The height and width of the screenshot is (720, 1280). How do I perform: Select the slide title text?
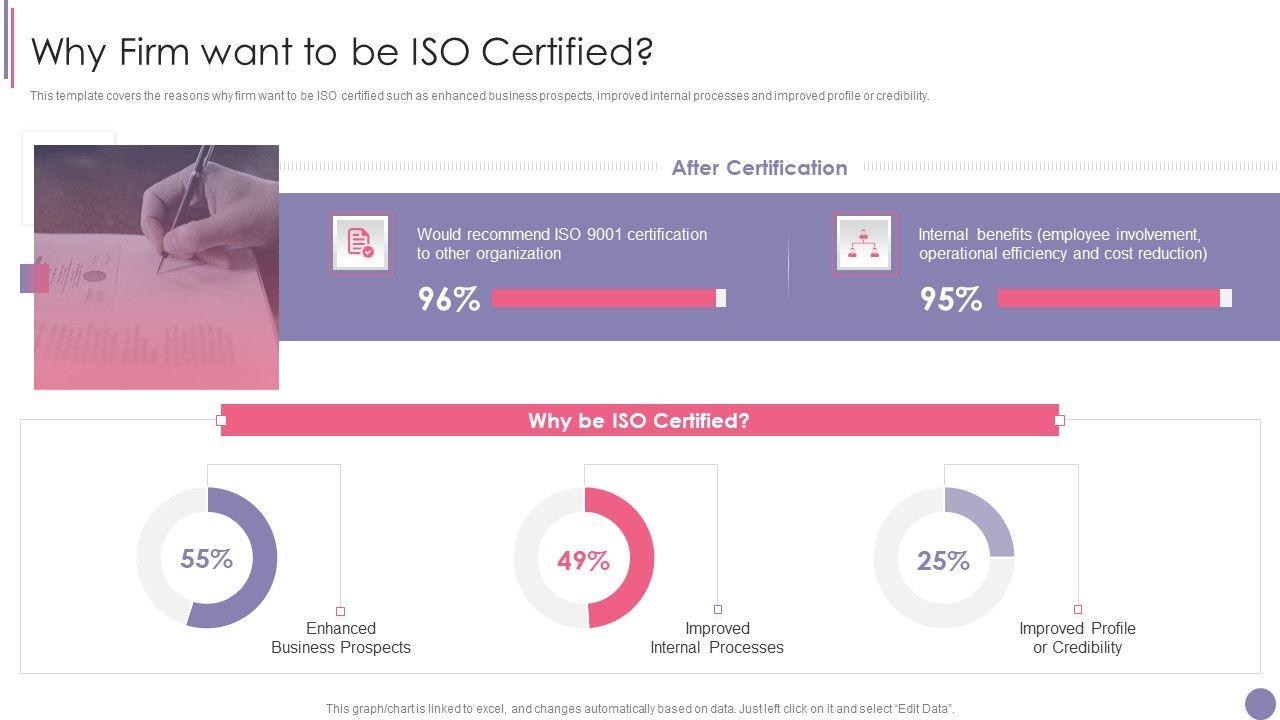(x=342, y=51)
